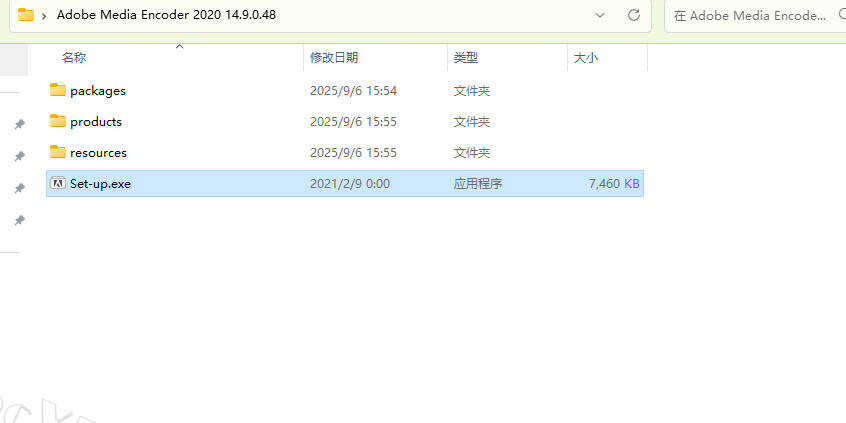This screenshot has height=423, width=846.
Task: Click packages date 2025/9/6 15:54
Action: (x=353, y=91)
